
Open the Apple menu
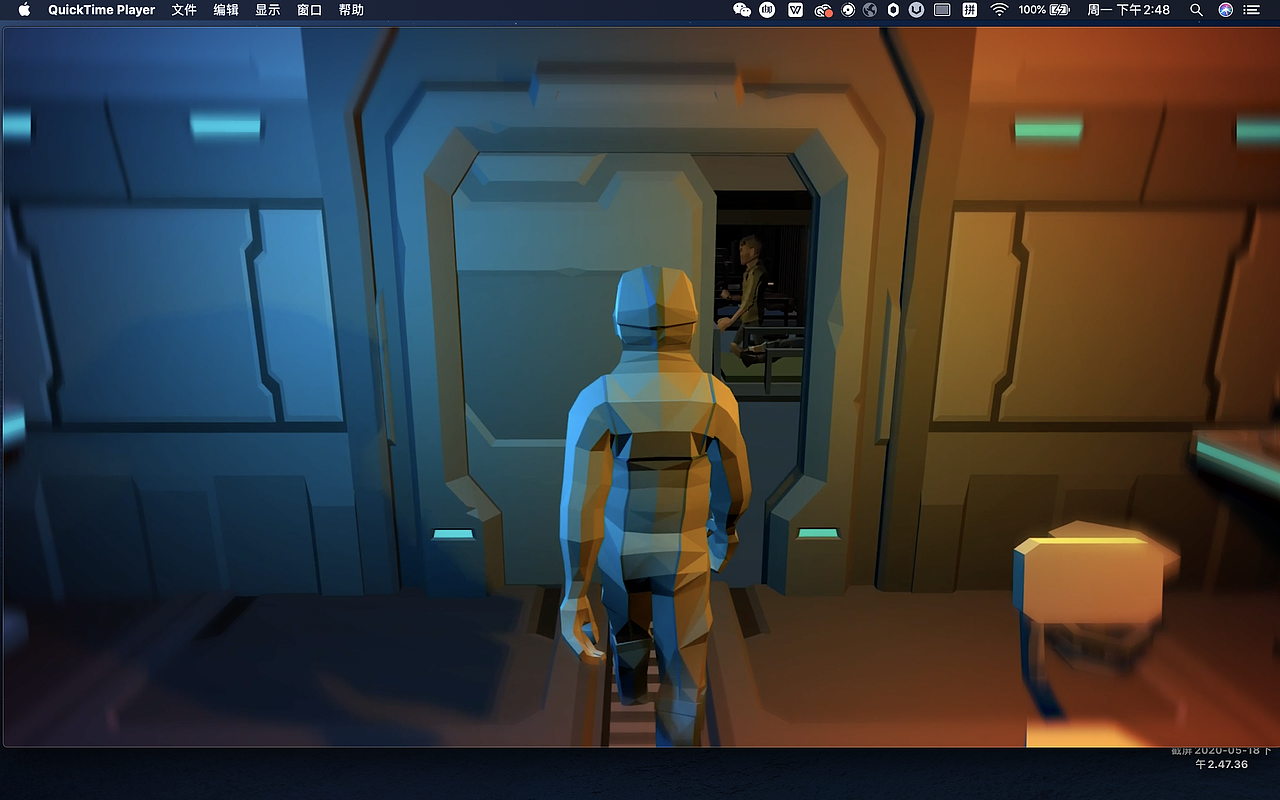(25, 10)
